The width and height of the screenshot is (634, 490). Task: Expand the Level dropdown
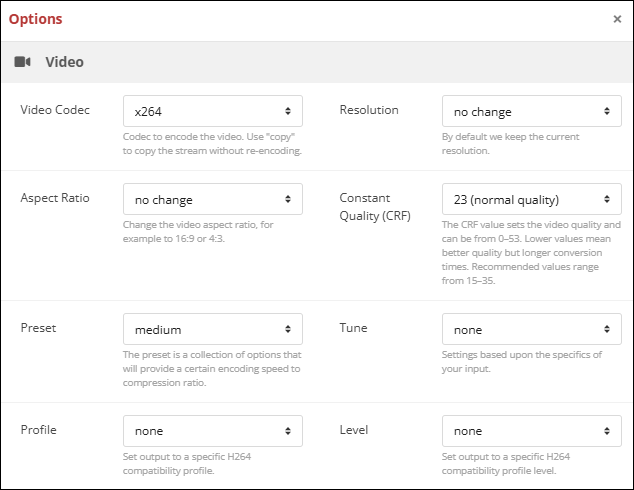tap(532, 431)
